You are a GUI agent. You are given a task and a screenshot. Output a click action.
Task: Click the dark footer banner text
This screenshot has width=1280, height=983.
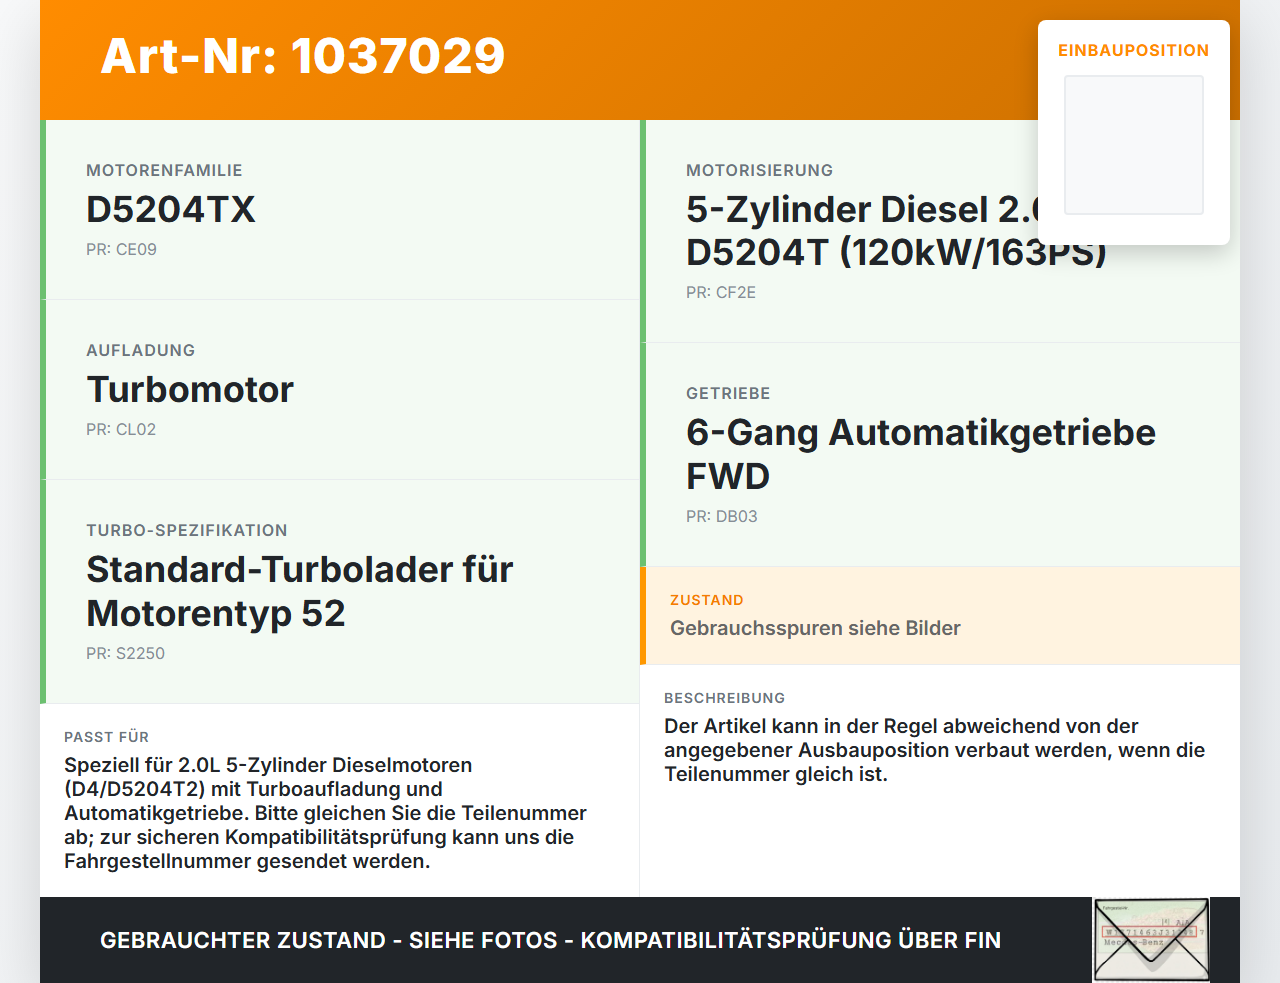point(550,940)
